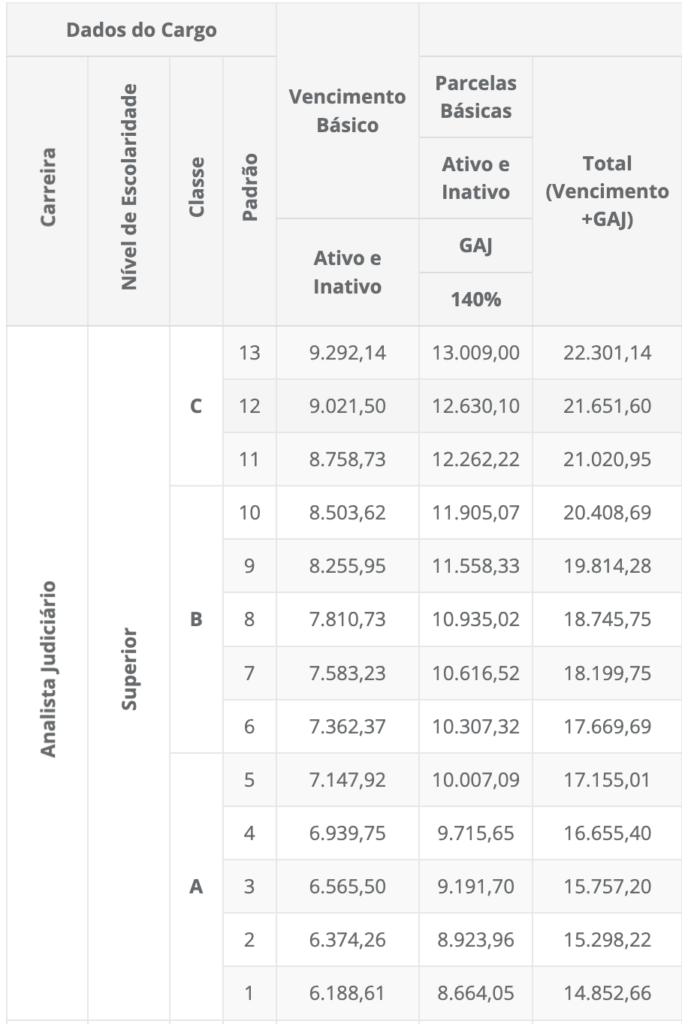Click the GAJ value 10.935,02
The width and height of the screenshot is (682, 1024).
(475, 619)
